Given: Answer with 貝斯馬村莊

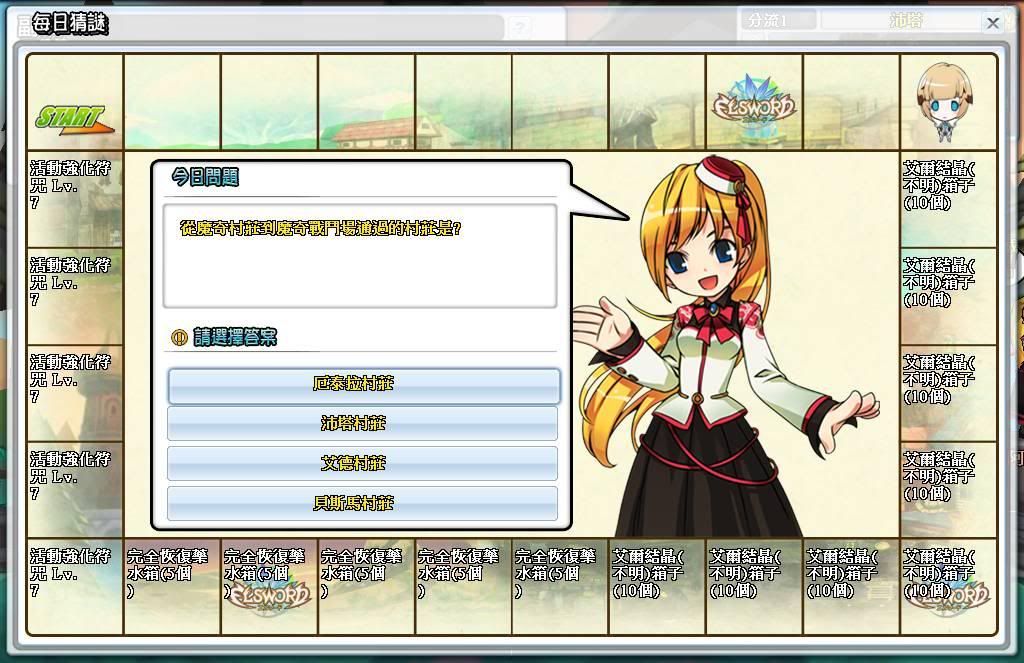Looking at the screenshot, I should click(x=362, y=503).
